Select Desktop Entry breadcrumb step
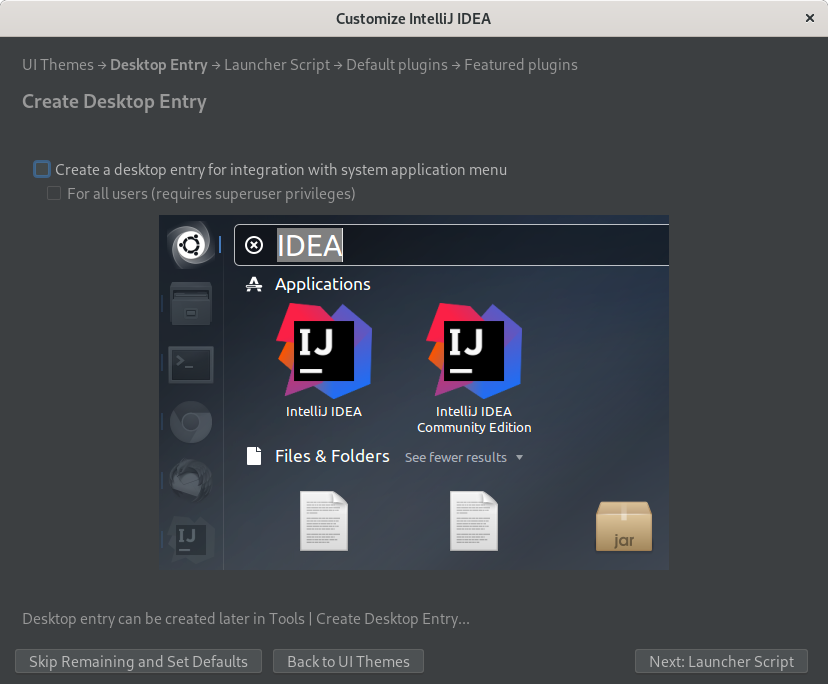Viewport: 828px width, 684px height. tap(158, 65)
